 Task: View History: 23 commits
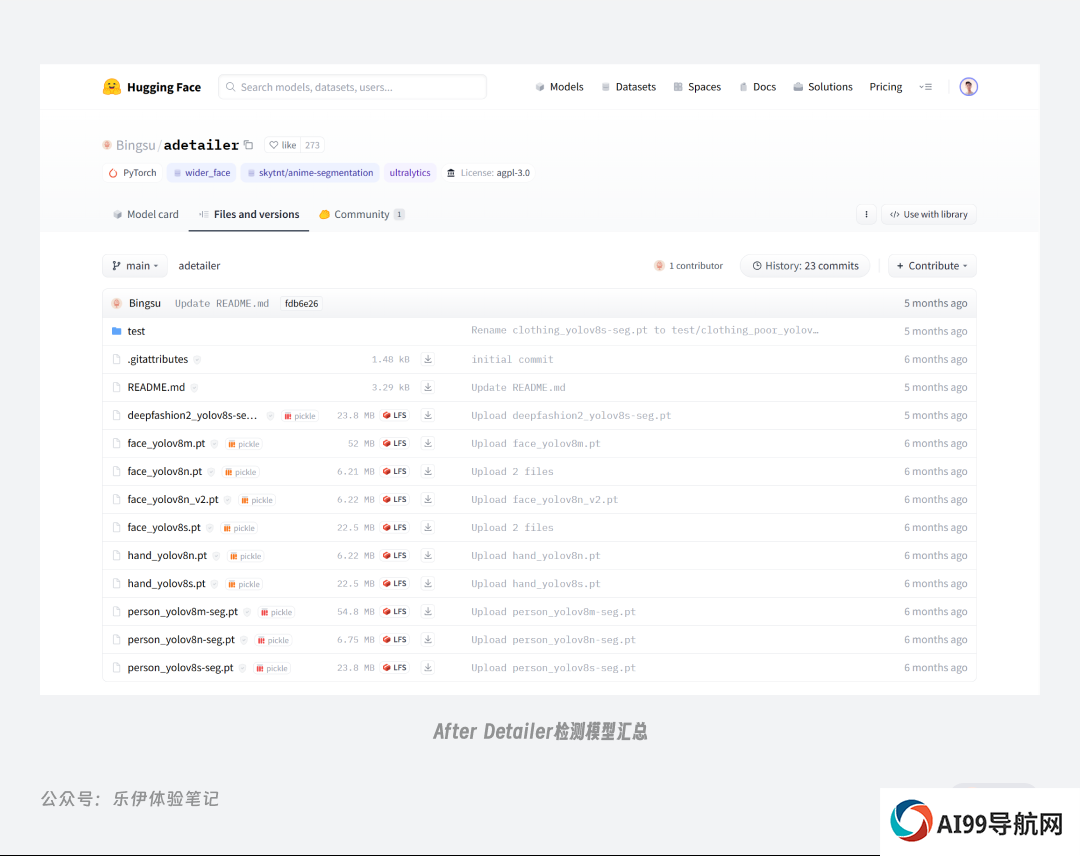click(804, 266)
